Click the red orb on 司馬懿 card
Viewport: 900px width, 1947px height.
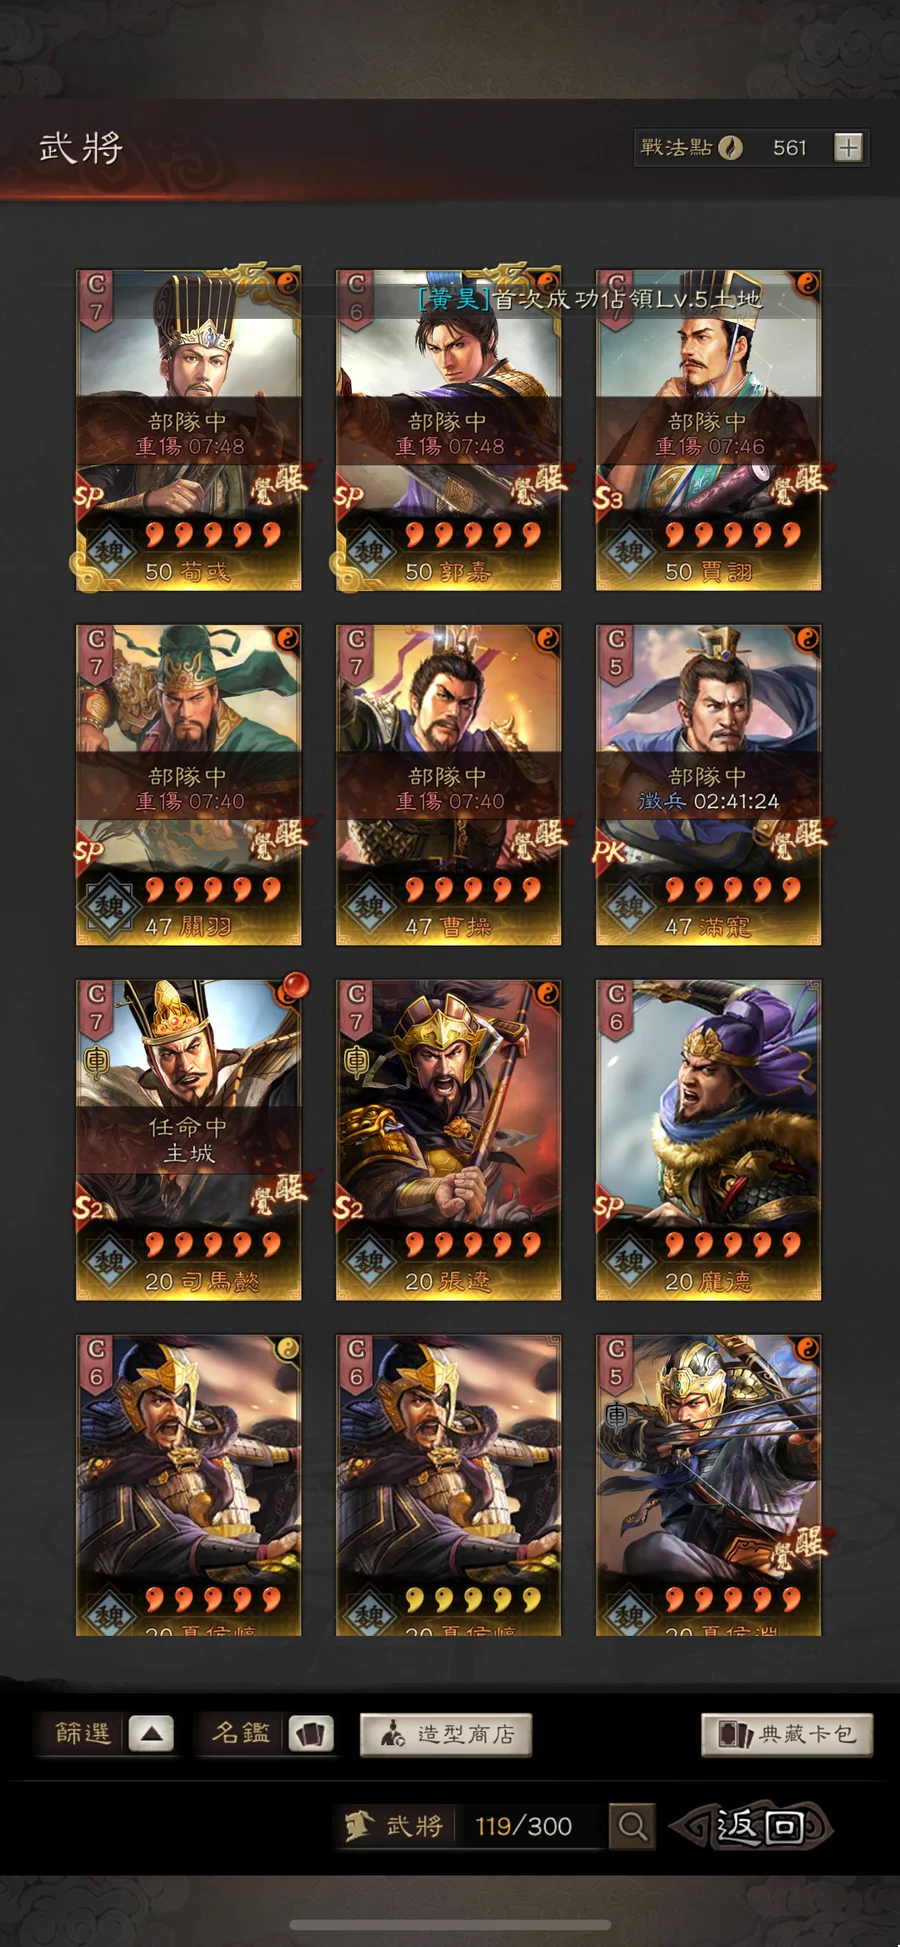tap(294, 987)
